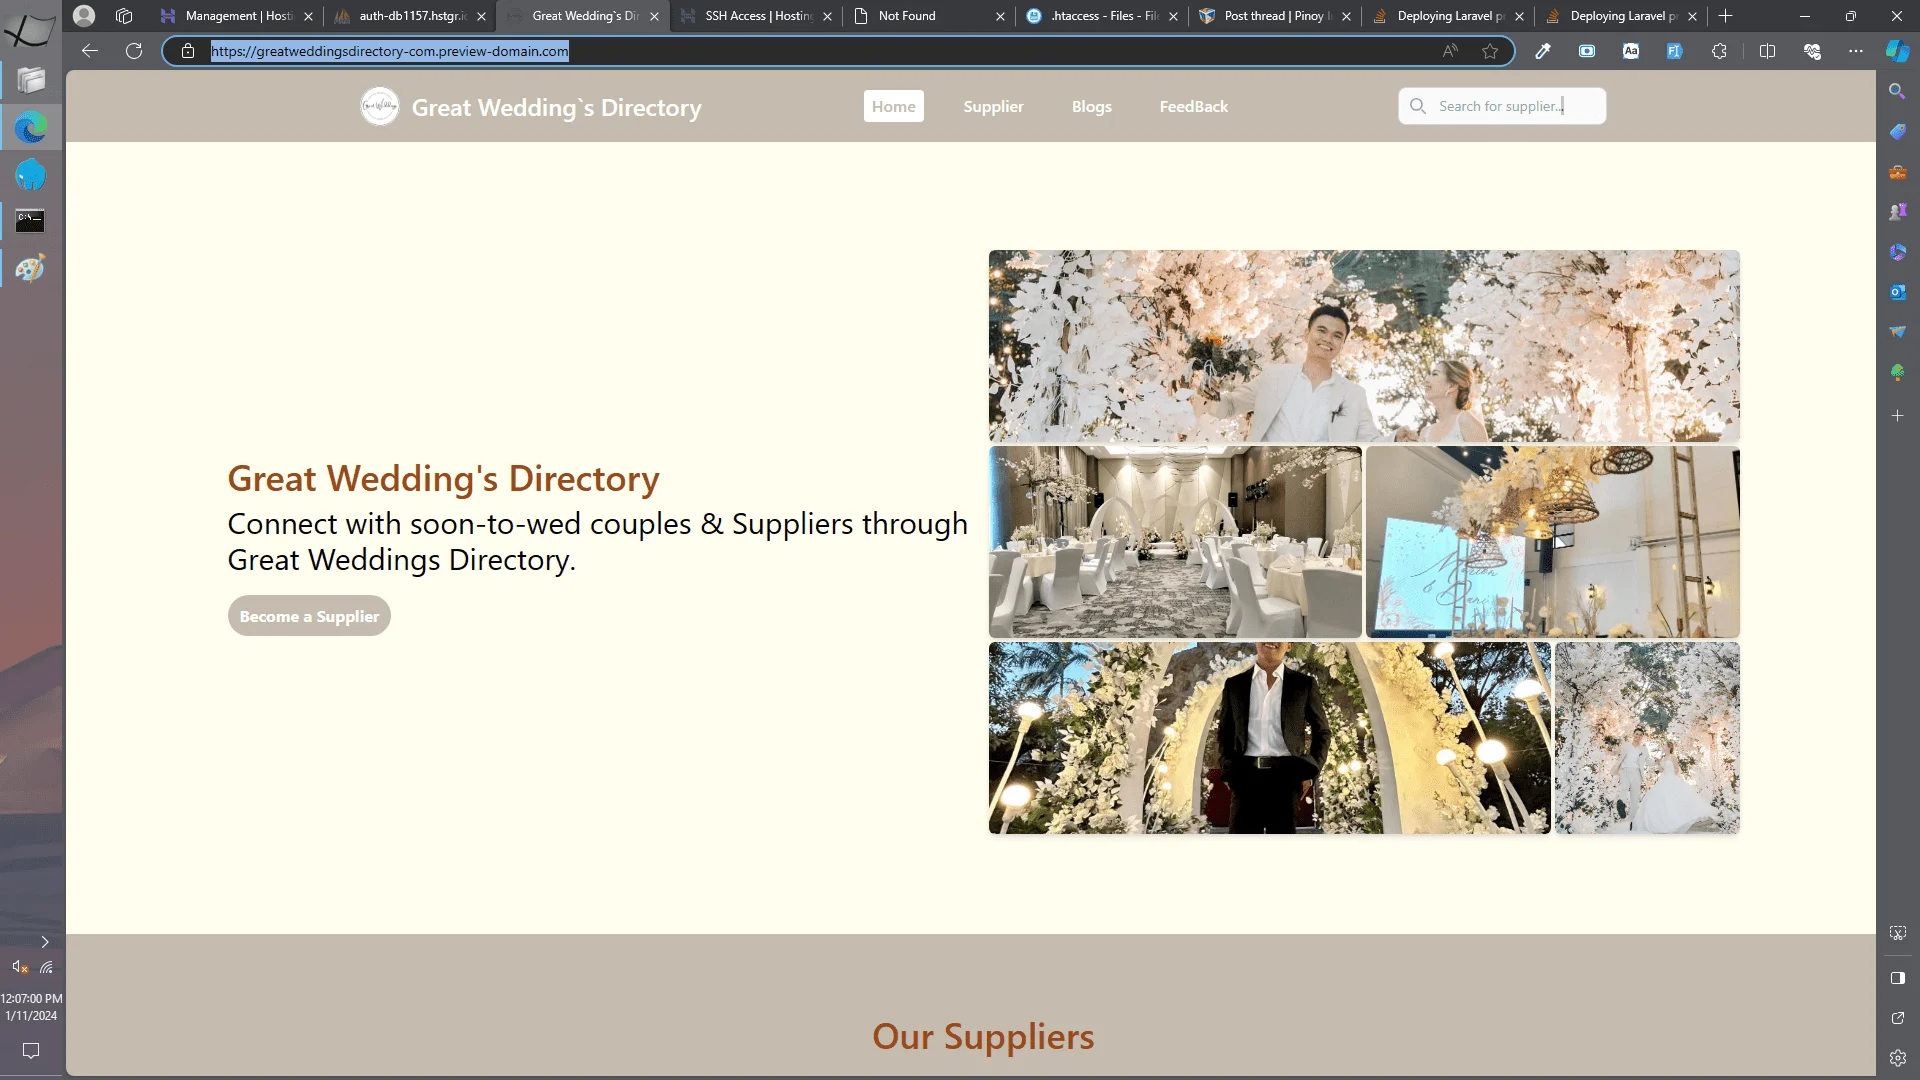Switch to the SSH Access tab
1920x1080 pixels.
(x=757, y=16)
